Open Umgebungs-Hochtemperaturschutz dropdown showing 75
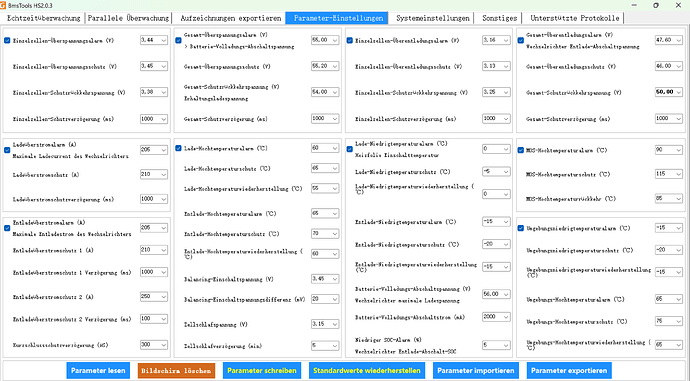Image resolution: width=690 pixels, height=381 pixels. (x=668, y=322)
